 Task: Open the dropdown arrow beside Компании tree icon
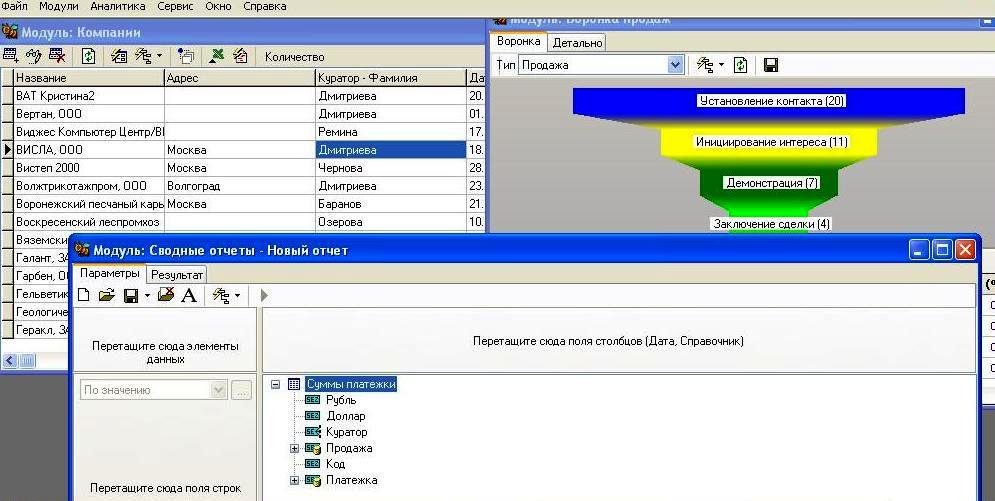[x=159, y=56]
